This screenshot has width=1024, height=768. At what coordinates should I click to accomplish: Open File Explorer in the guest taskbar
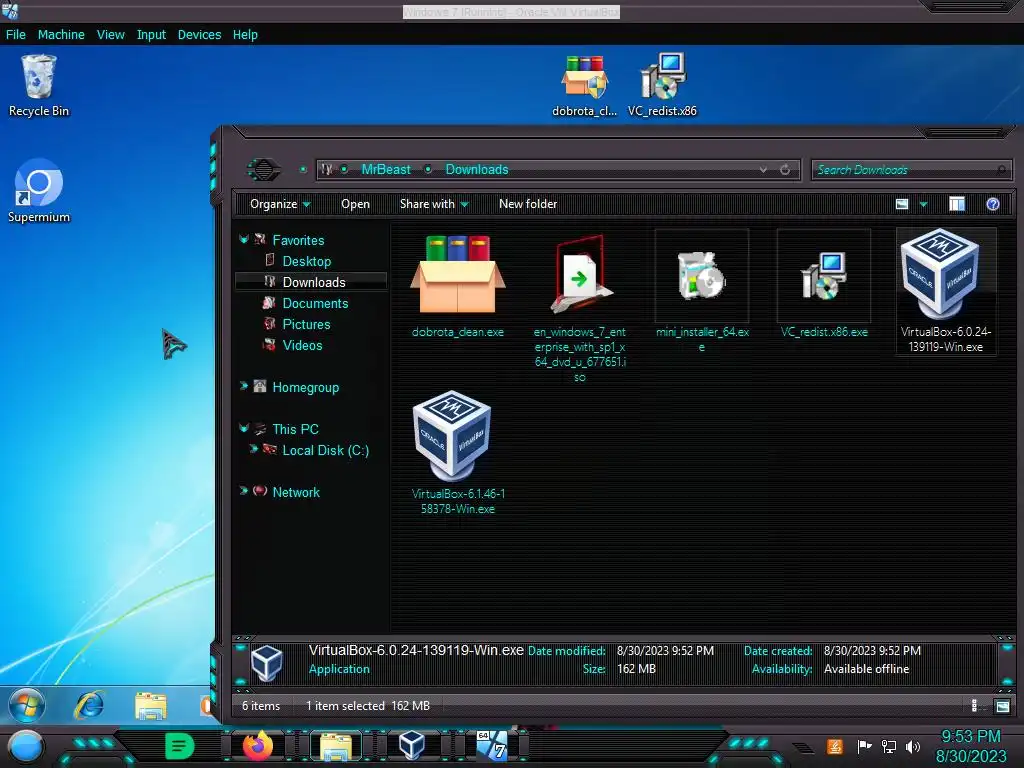151,706
